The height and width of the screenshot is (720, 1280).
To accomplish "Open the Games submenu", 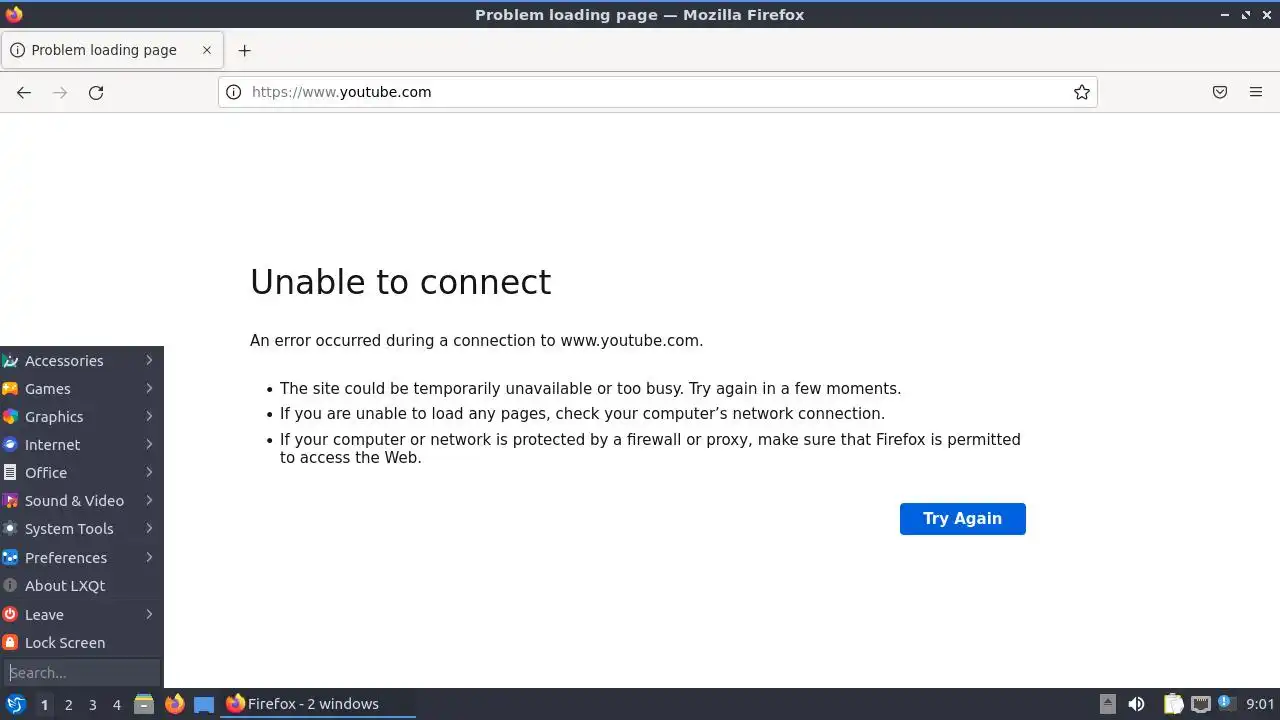I will [x=81, y=388].
